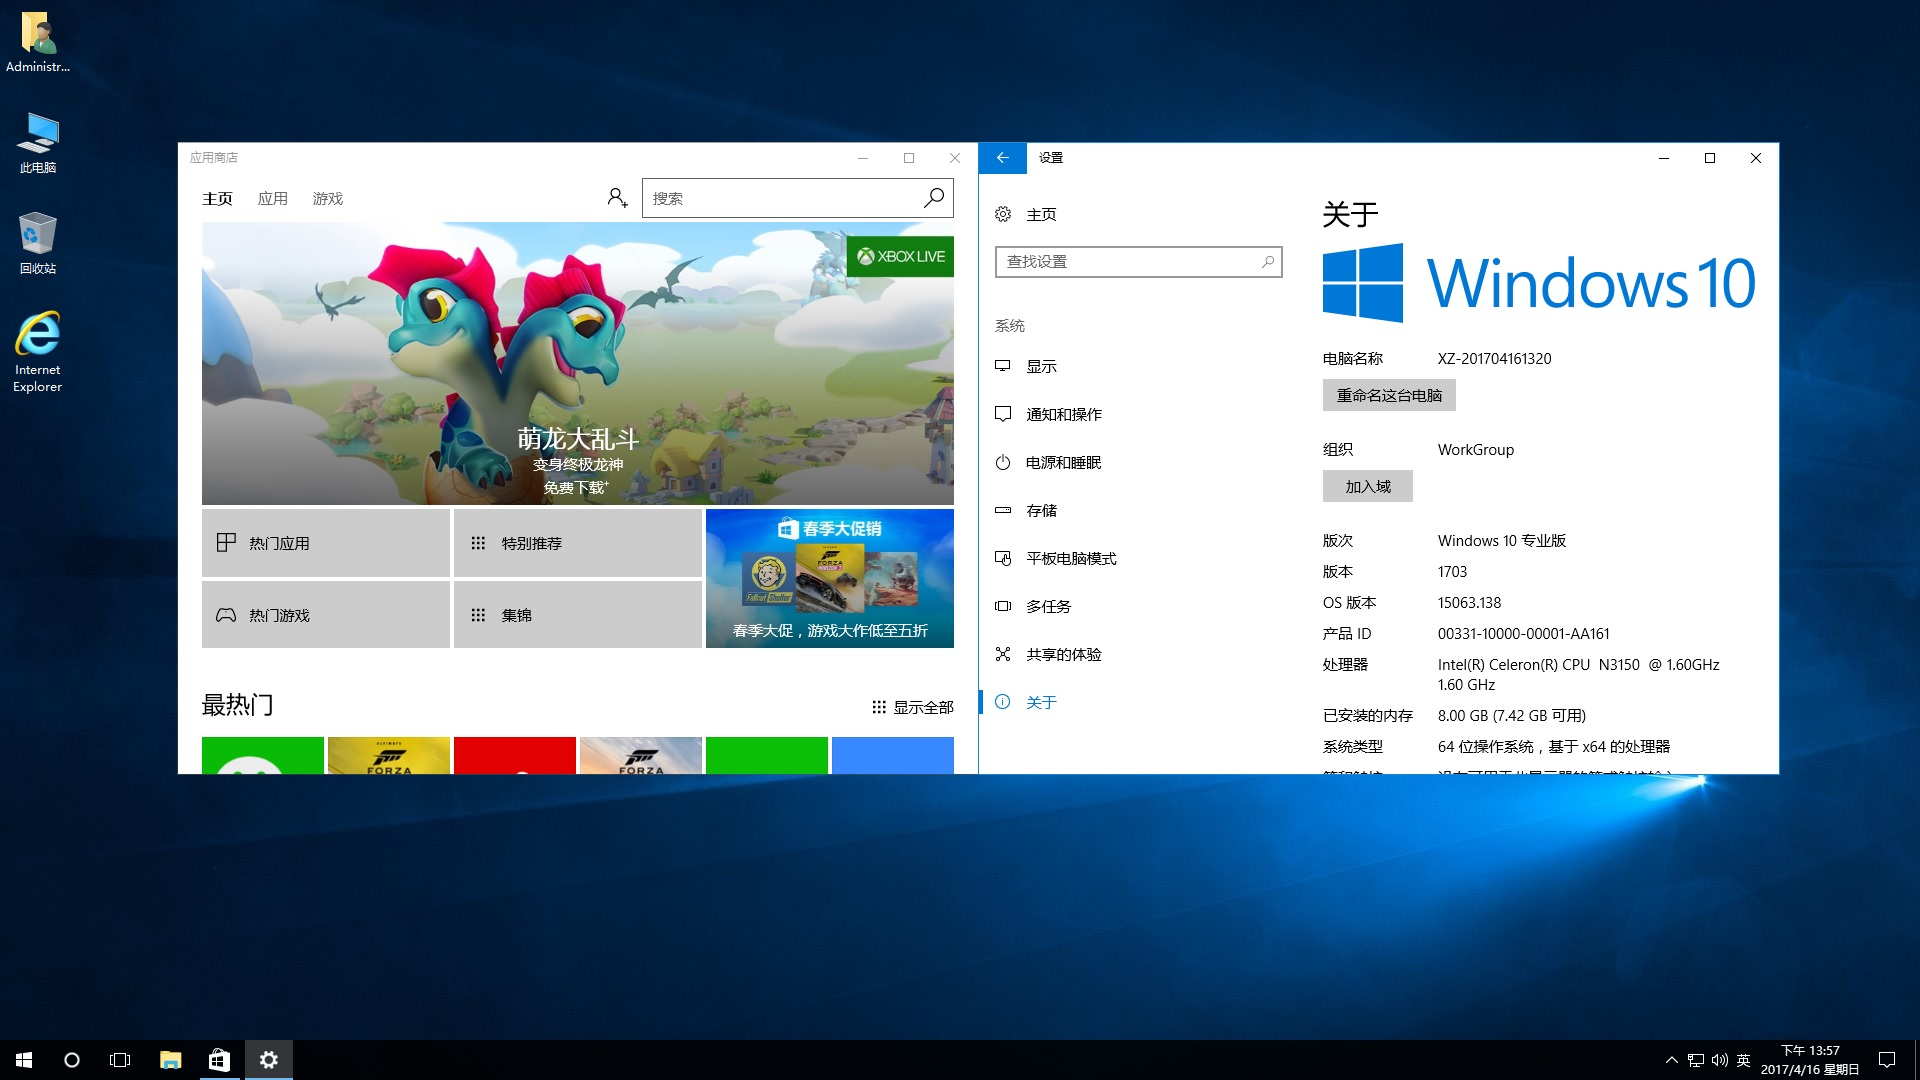Click the Settings home gear icon

pyautogui.click(x=1003, y=214)
